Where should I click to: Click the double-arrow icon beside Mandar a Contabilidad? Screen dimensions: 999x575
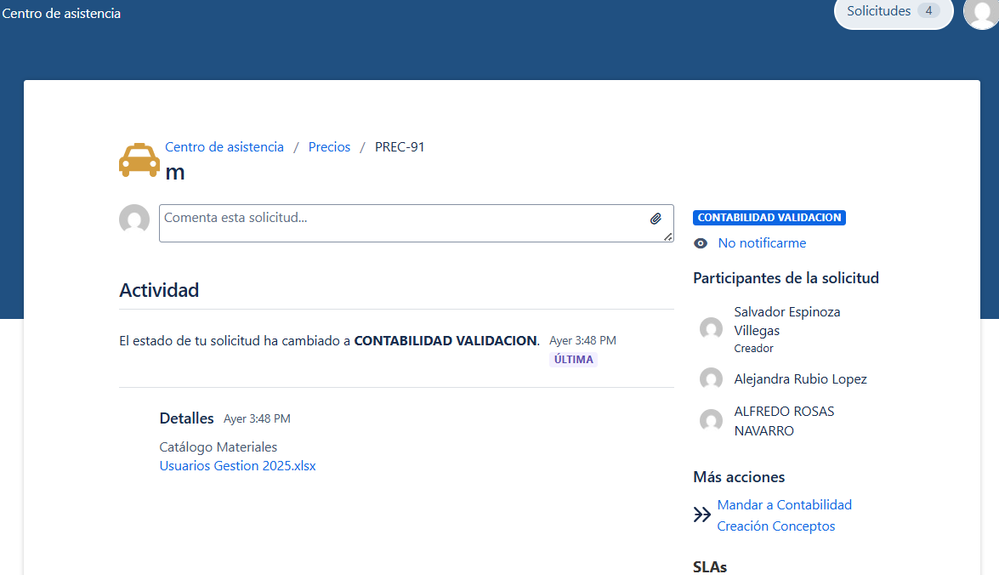[701, 515]
